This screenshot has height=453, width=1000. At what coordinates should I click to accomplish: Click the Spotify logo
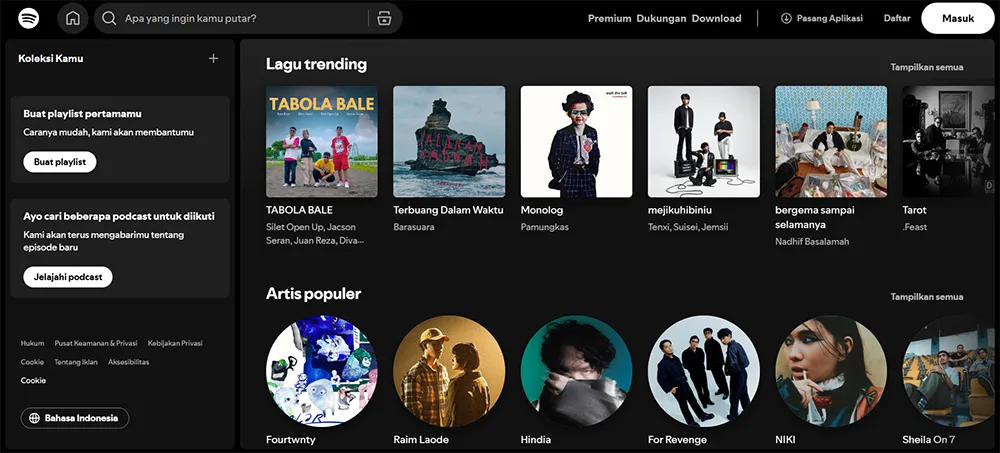(x=29, y=18)
